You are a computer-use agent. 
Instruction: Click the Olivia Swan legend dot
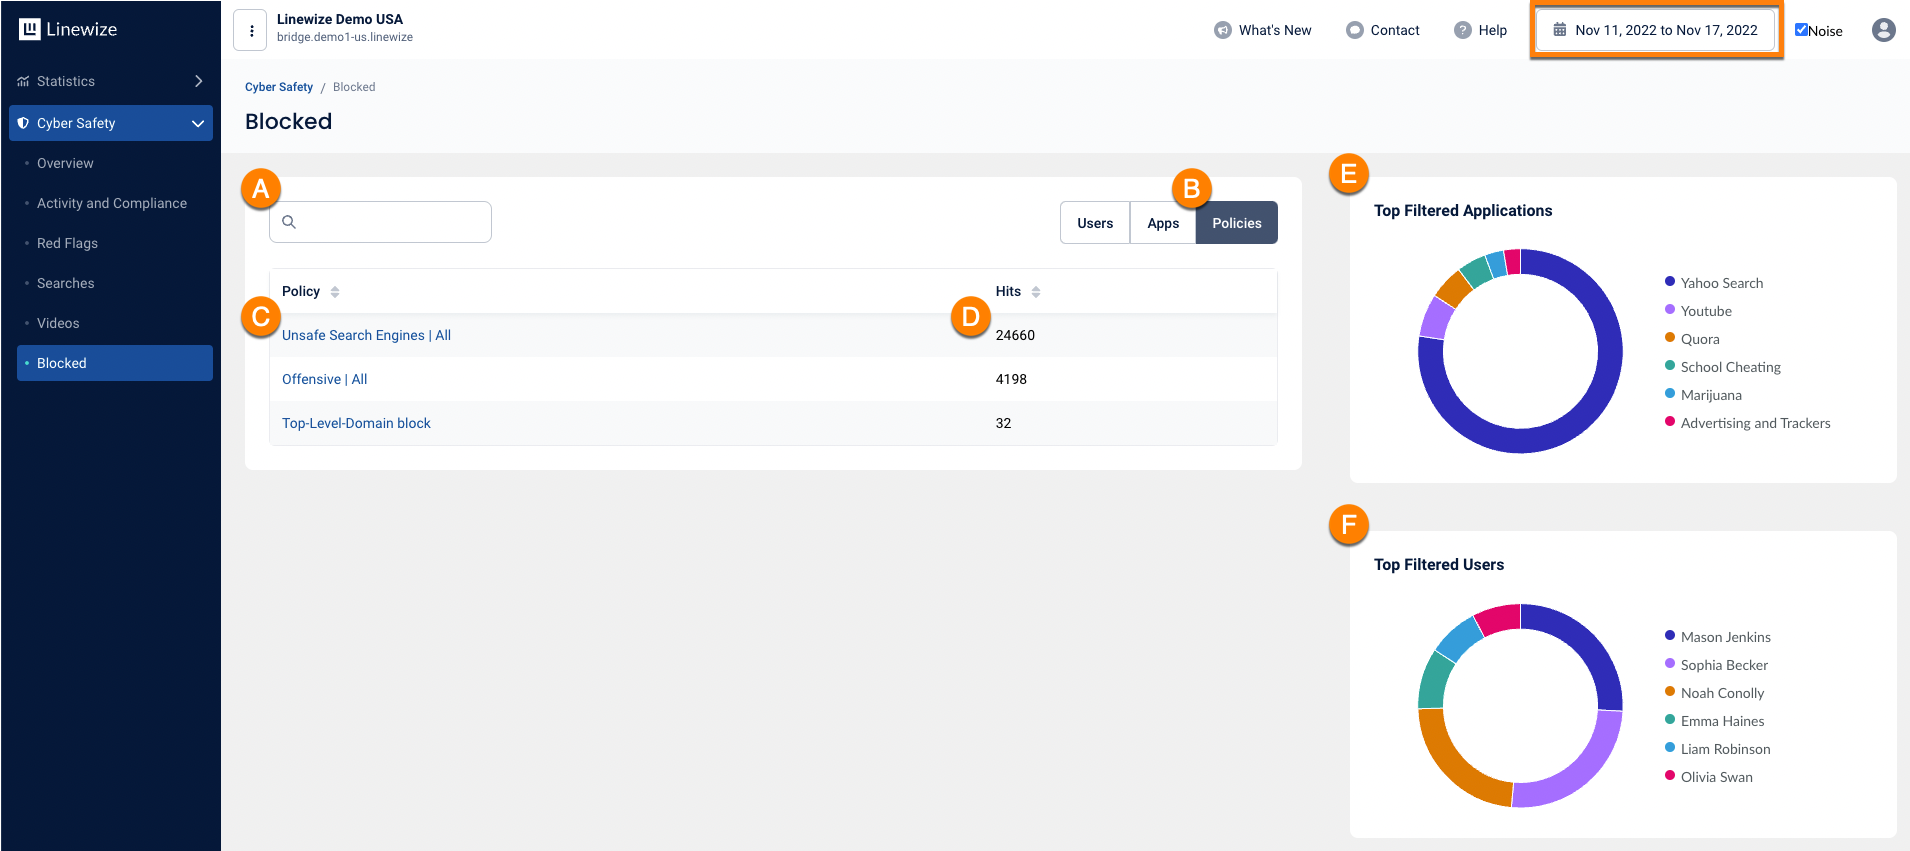[1670, 775]
